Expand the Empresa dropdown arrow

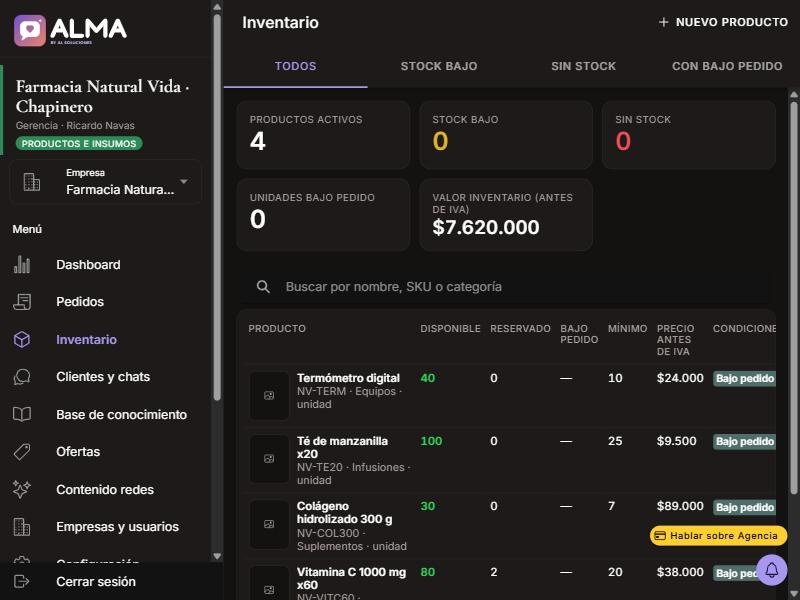184,182
